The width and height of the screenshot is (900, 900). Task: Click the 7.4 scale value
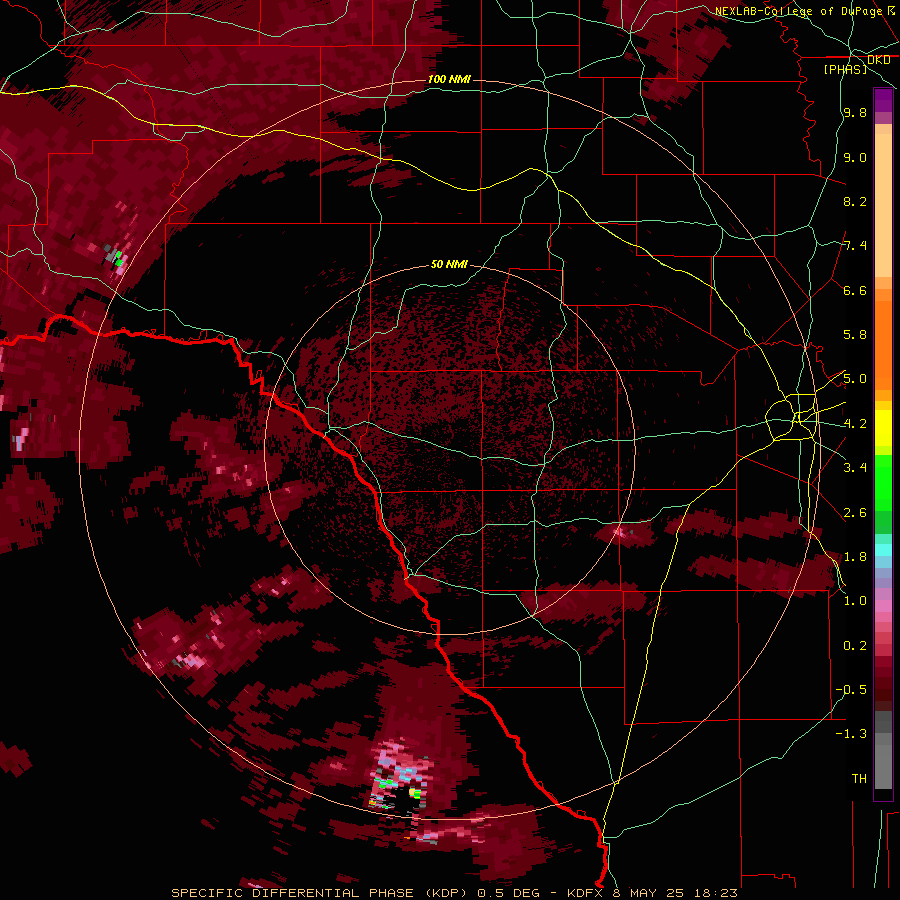point(855,246)
